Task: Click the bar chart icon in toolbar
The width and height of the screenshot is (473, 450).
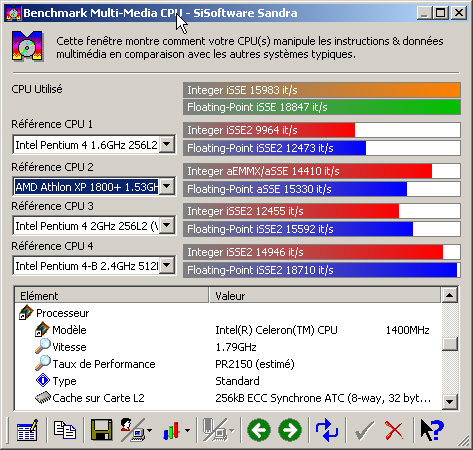Action: point(172,430)
